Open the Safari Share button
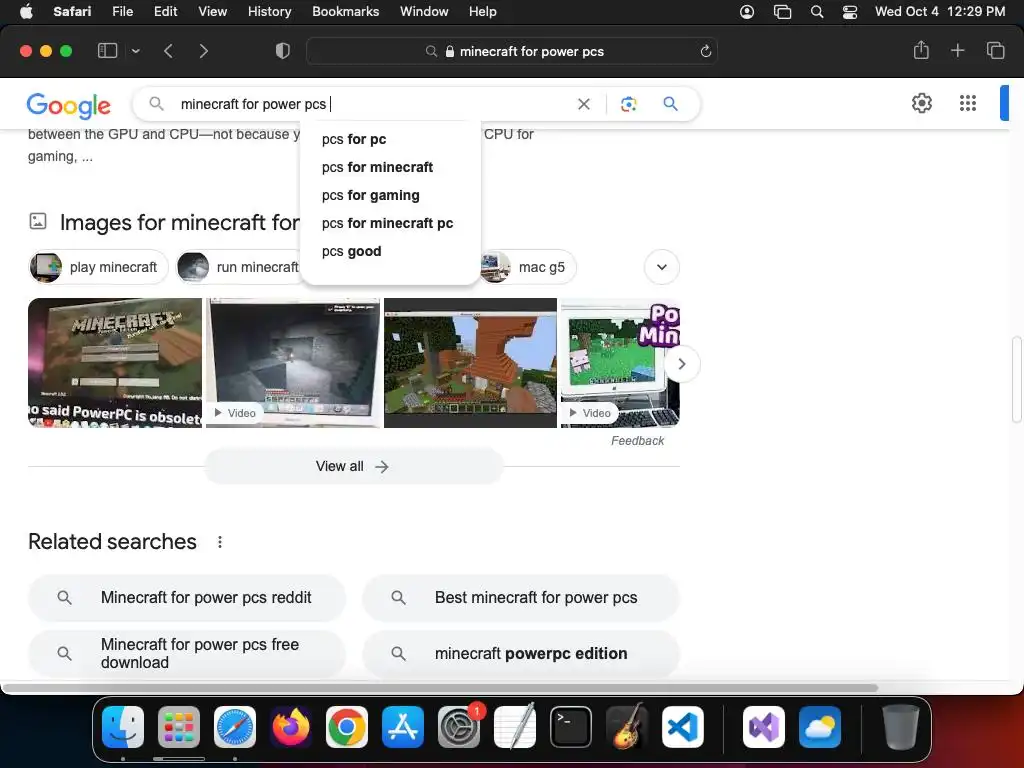This screenshot has width=1024, height=768. [x=921, y=50]
